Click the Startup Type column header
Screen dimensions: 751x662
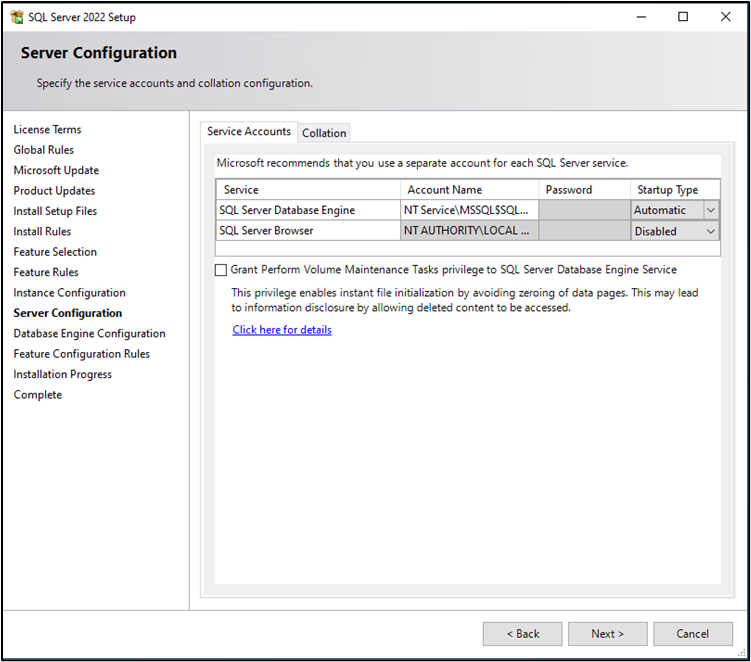point(675,190)
